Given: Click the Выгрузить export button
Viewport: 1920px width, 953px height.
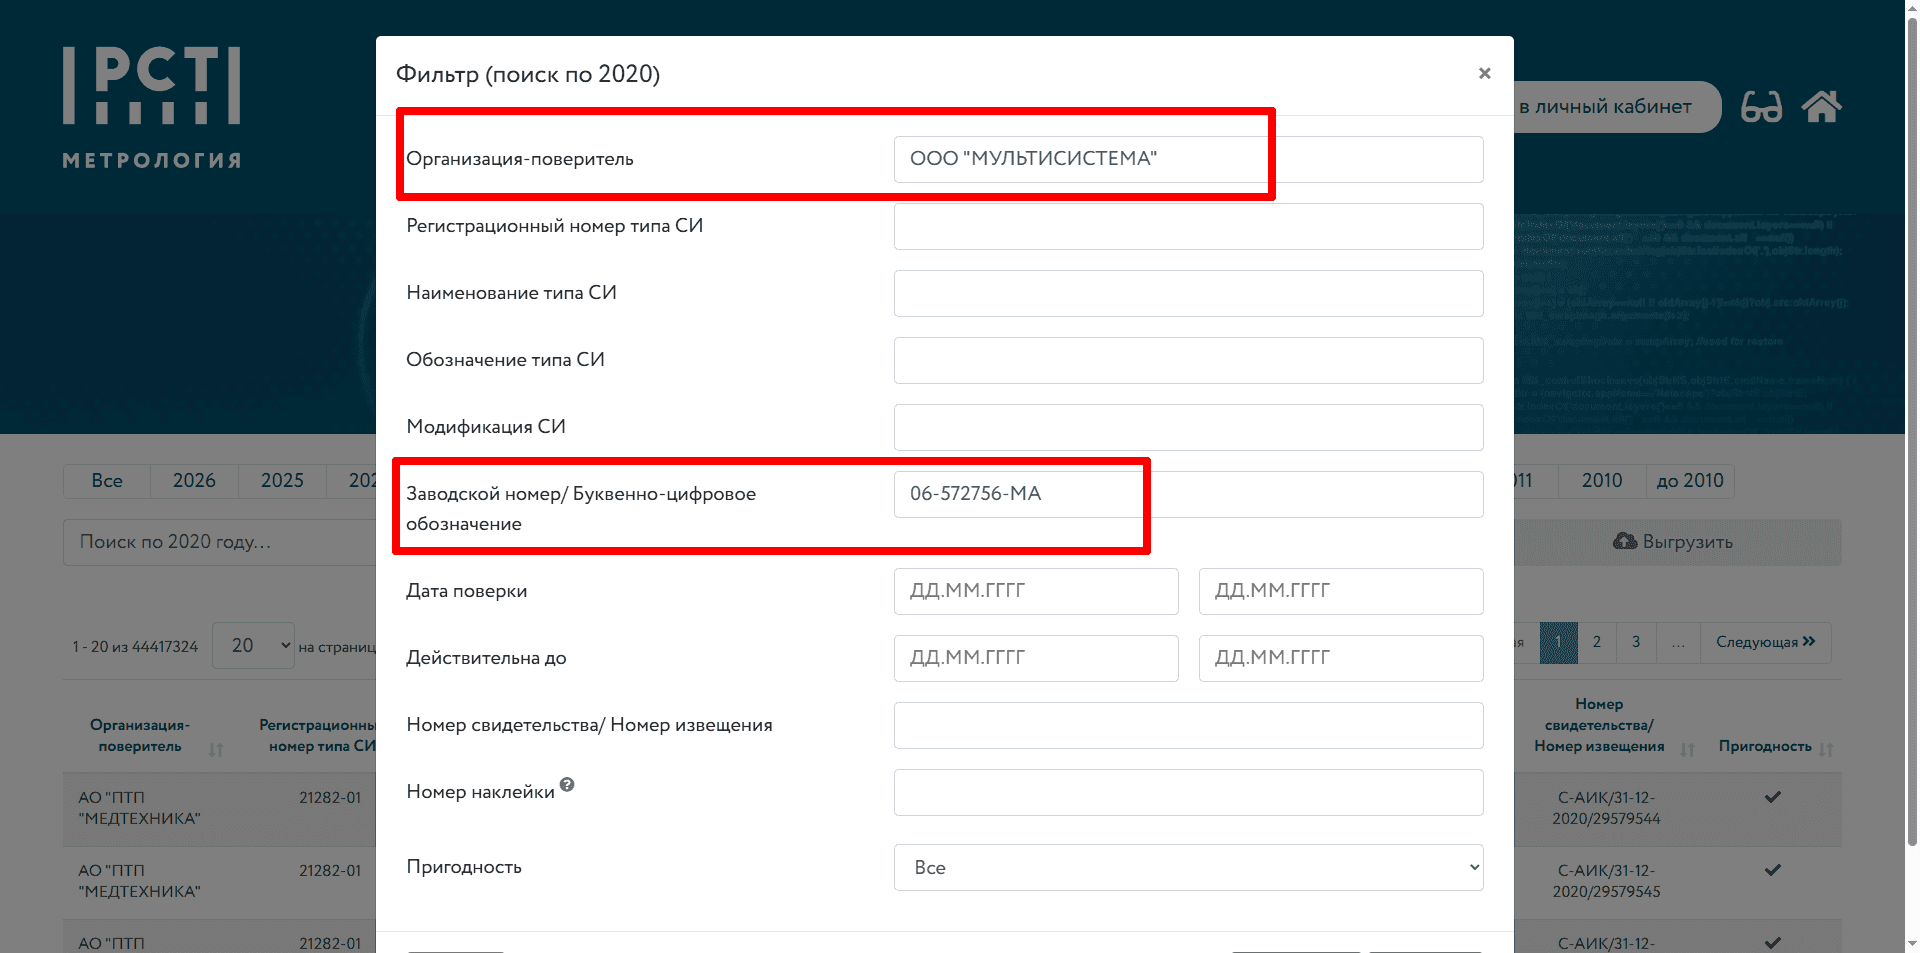Looking at the screenshot, I should point(1673,542).
